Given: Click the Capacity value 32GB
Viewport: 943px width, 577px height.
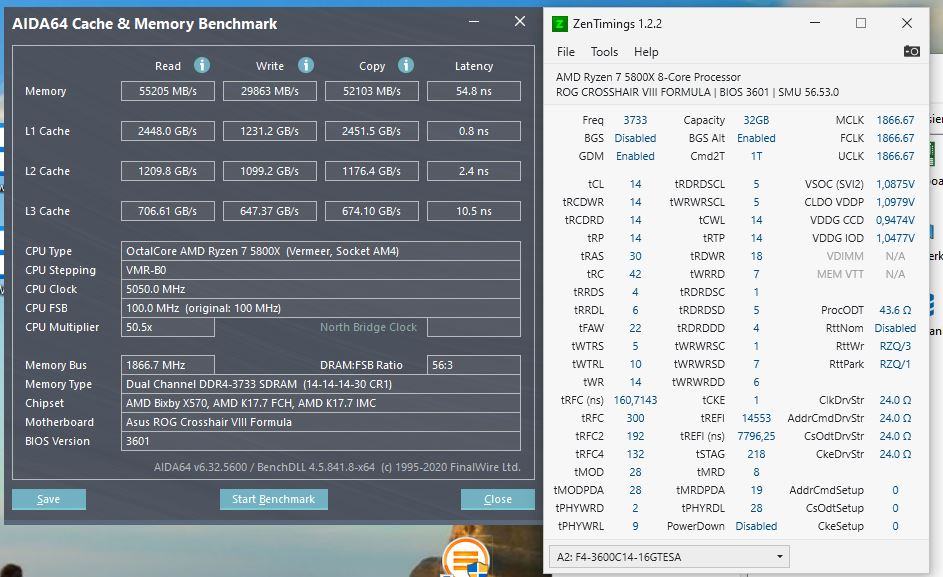Looking at the screenshot, I should [756, 120].
